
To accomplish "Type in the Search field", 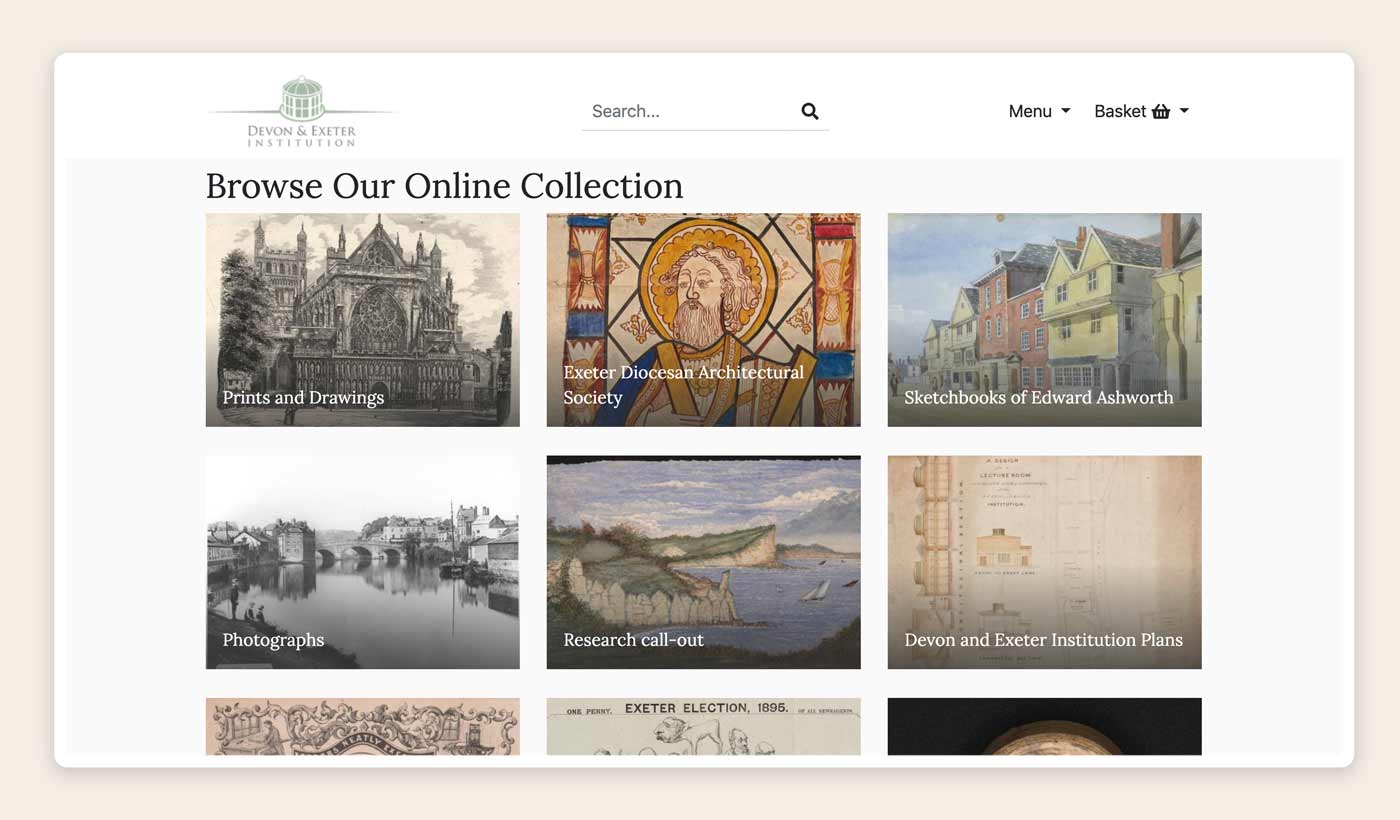I will (x=690, y=111).
